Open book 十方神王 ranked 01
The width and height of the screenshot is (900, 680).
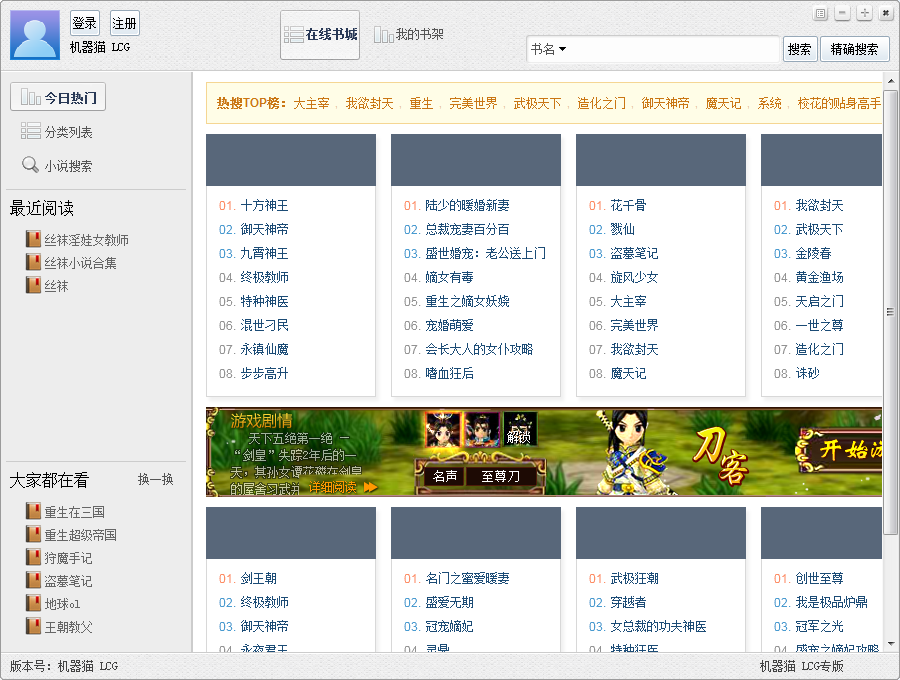tap(264, 205)
